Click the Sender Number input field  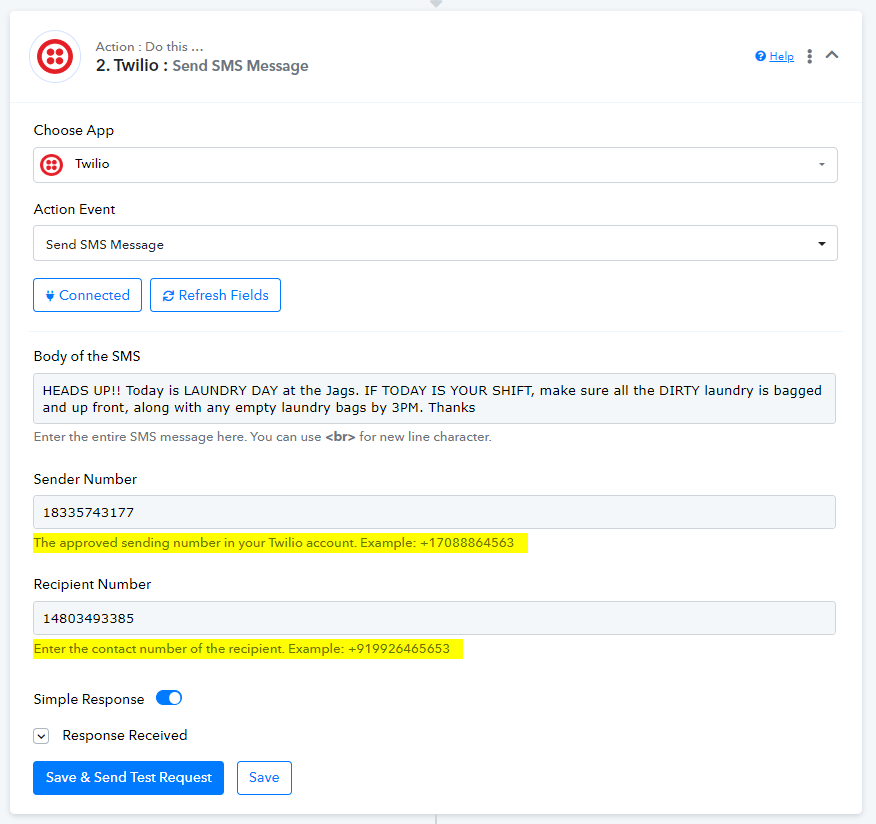[x=434, y=512]
